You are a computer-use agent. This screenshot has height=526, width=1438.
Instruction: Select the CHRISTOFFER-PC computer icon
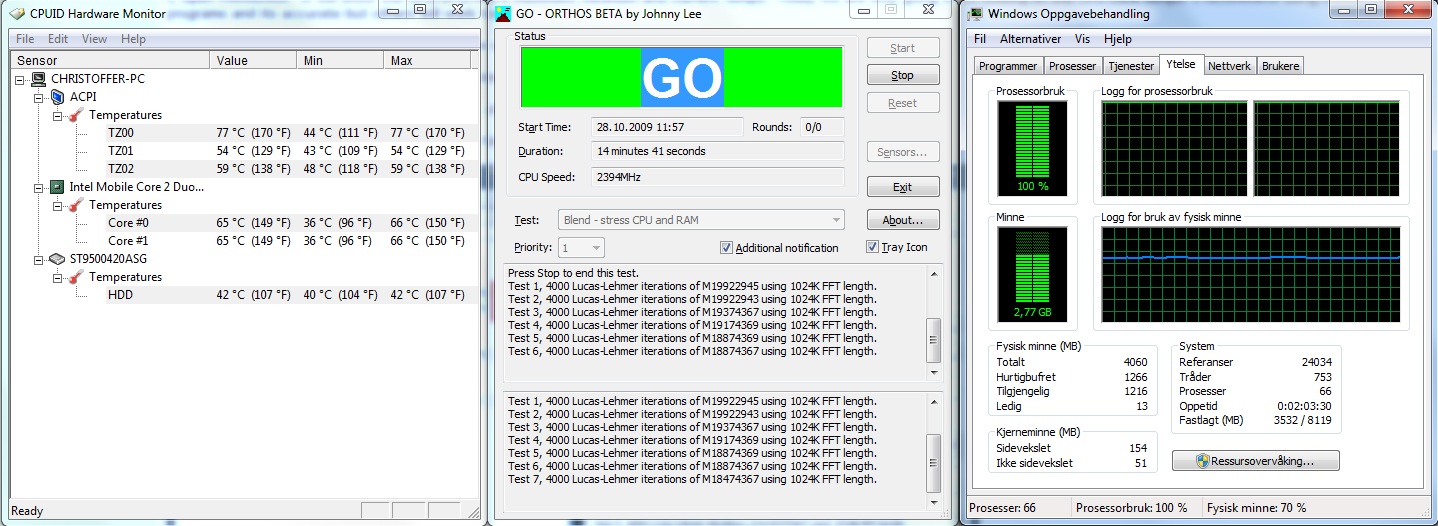tap(39, 79)
